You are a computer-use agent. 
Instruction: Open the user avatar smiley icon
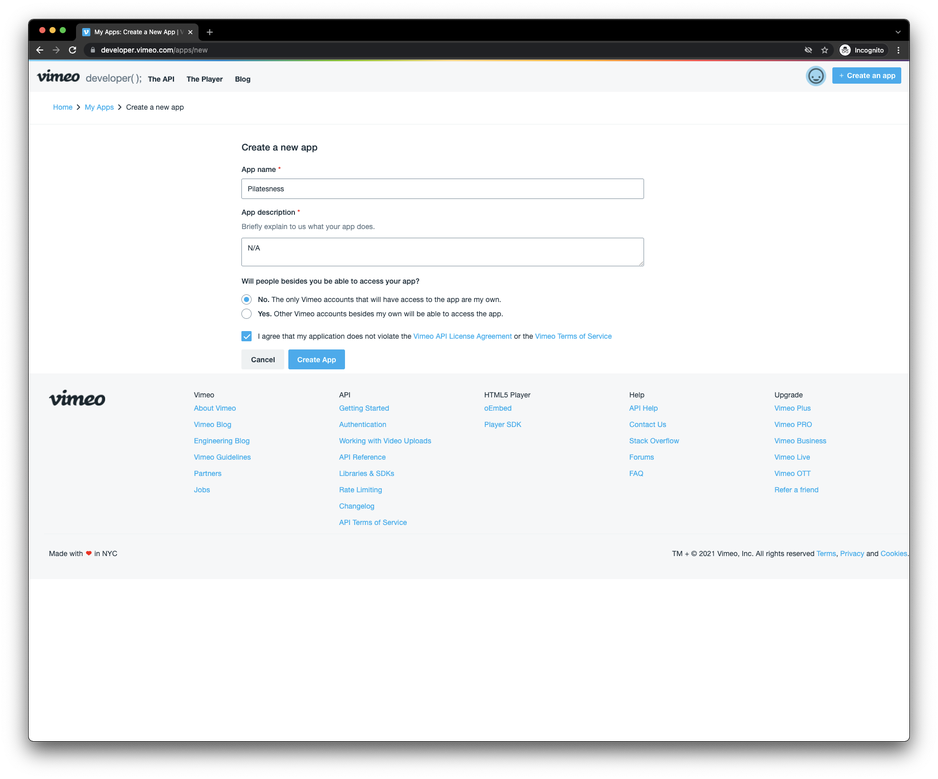tap(815, 76)
